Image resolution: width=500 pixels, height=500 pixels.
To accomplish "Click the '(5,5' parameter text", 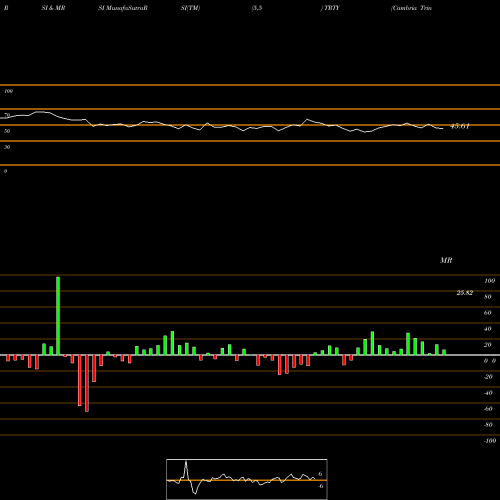I will (257, 8).
